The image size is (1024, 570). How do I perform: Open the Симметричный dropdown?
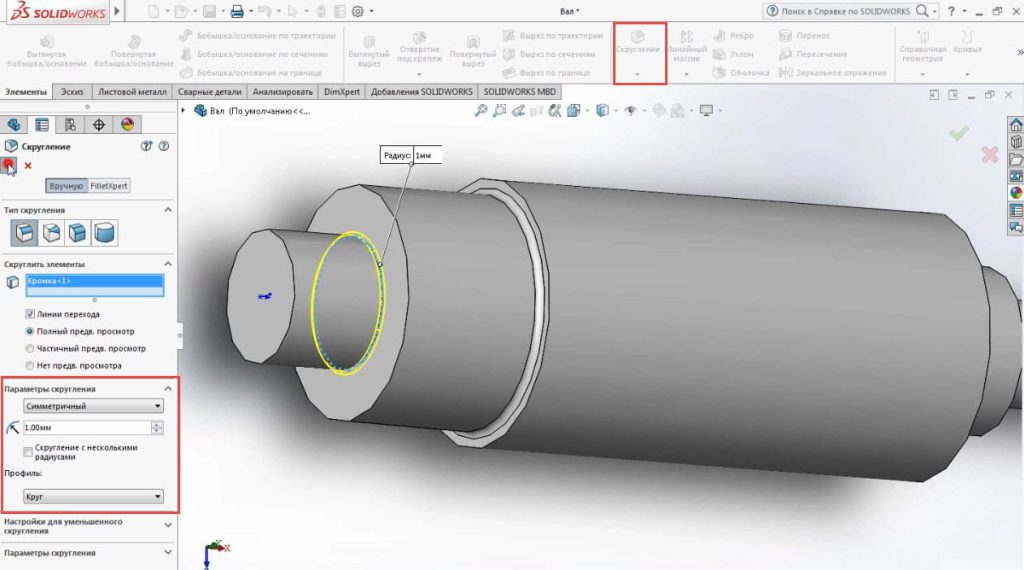[93, 406]
